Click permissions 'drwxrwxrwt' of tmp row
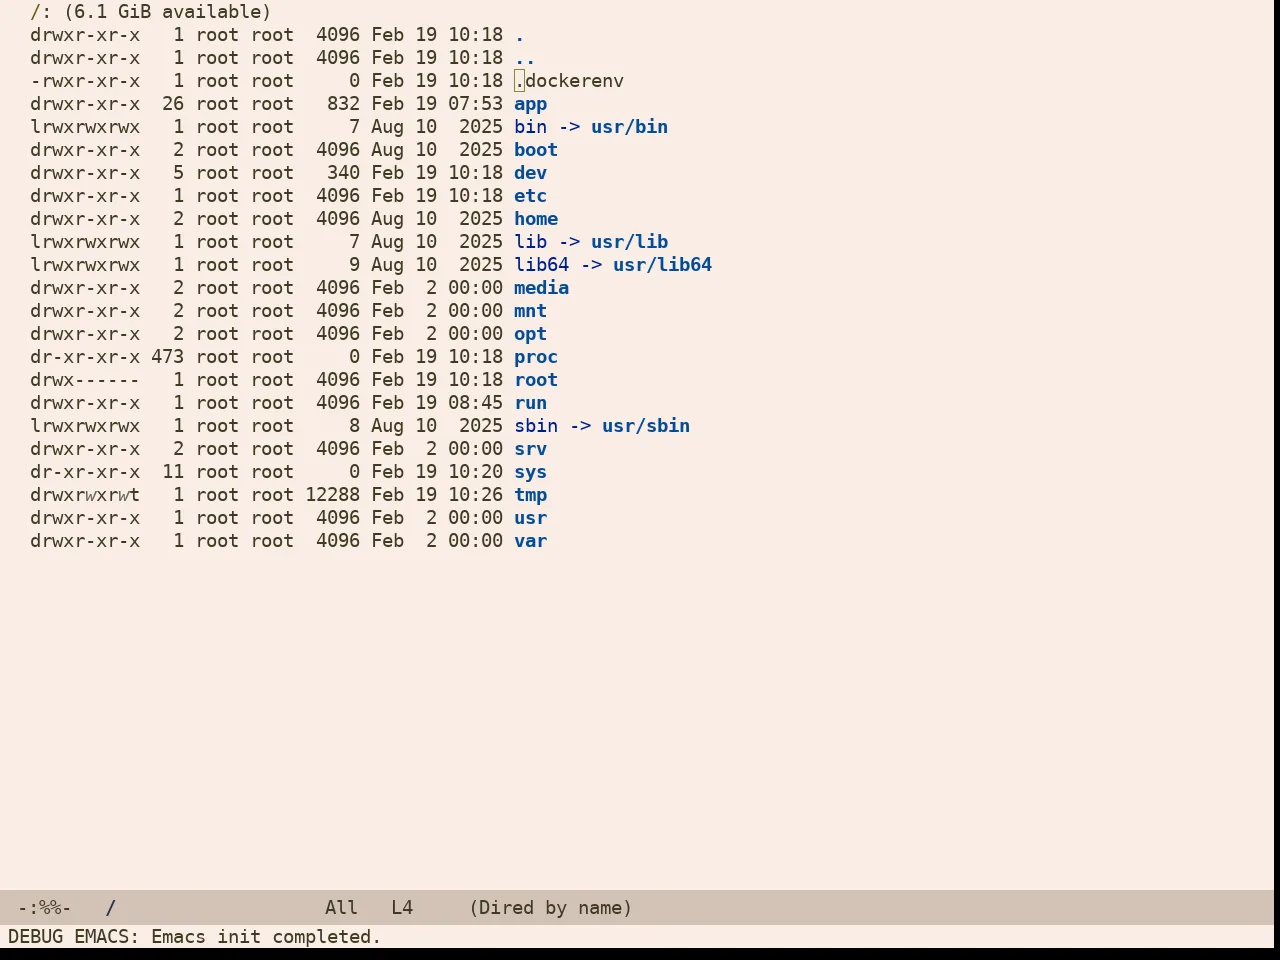 (85, 495)
